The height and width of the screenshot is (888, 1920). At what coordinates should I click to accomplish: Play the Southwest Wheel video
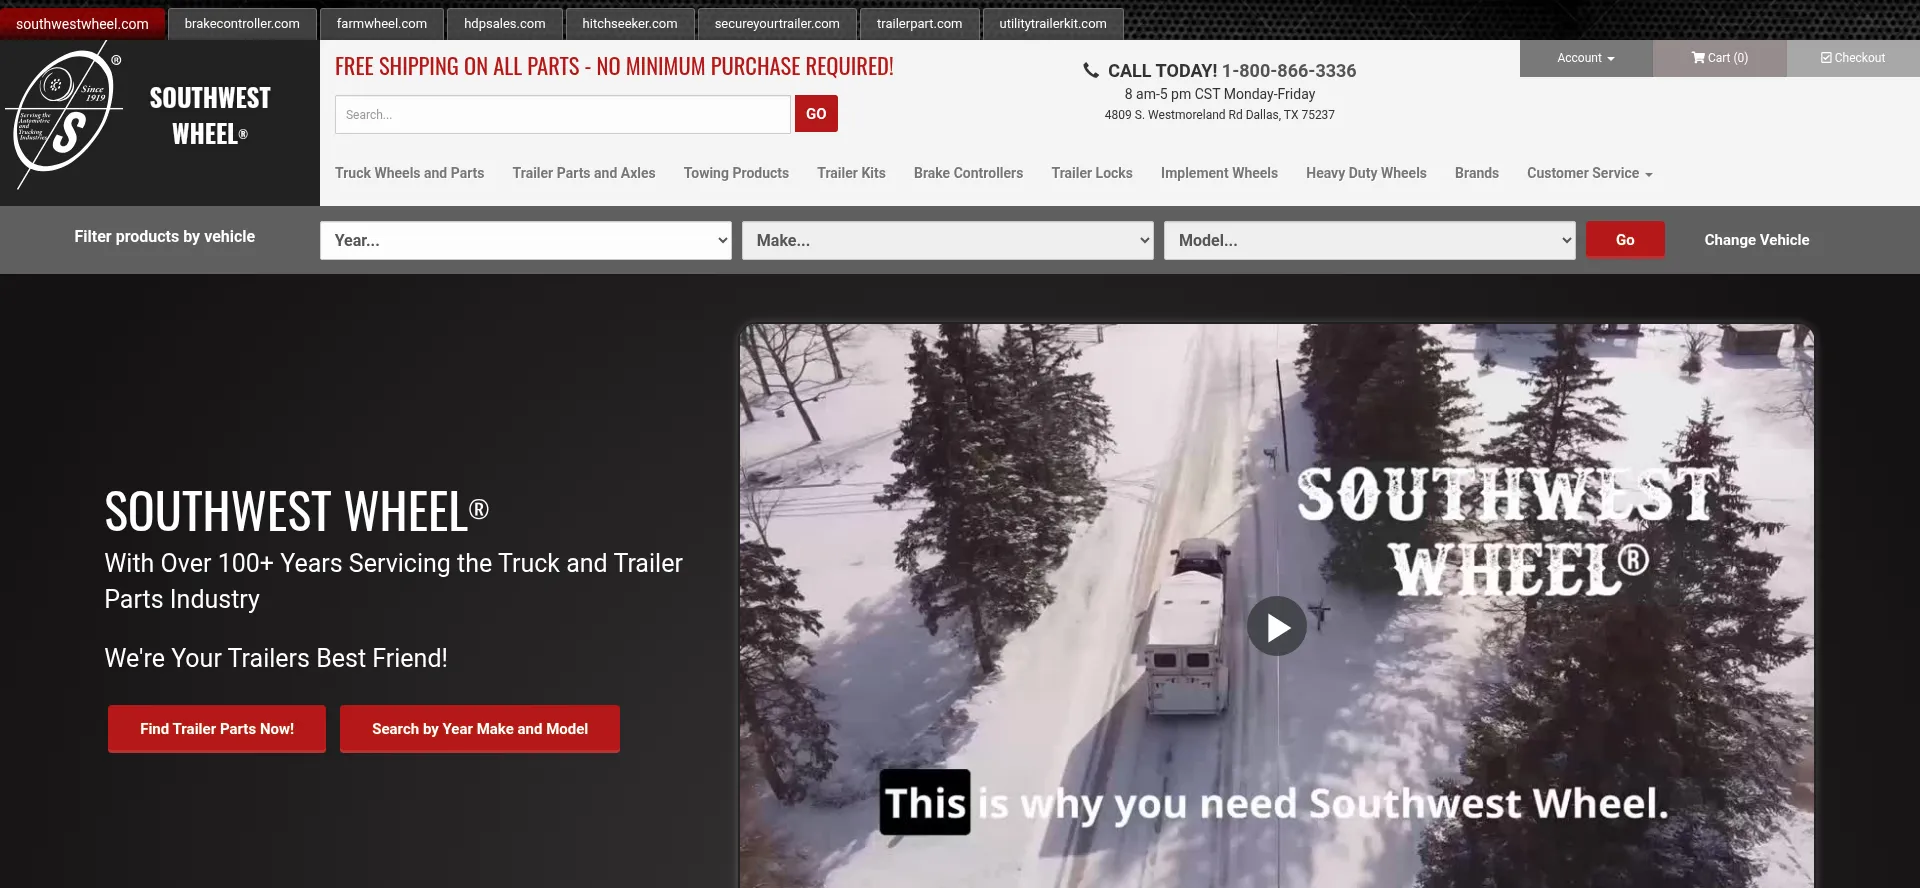coord(1276,627)
